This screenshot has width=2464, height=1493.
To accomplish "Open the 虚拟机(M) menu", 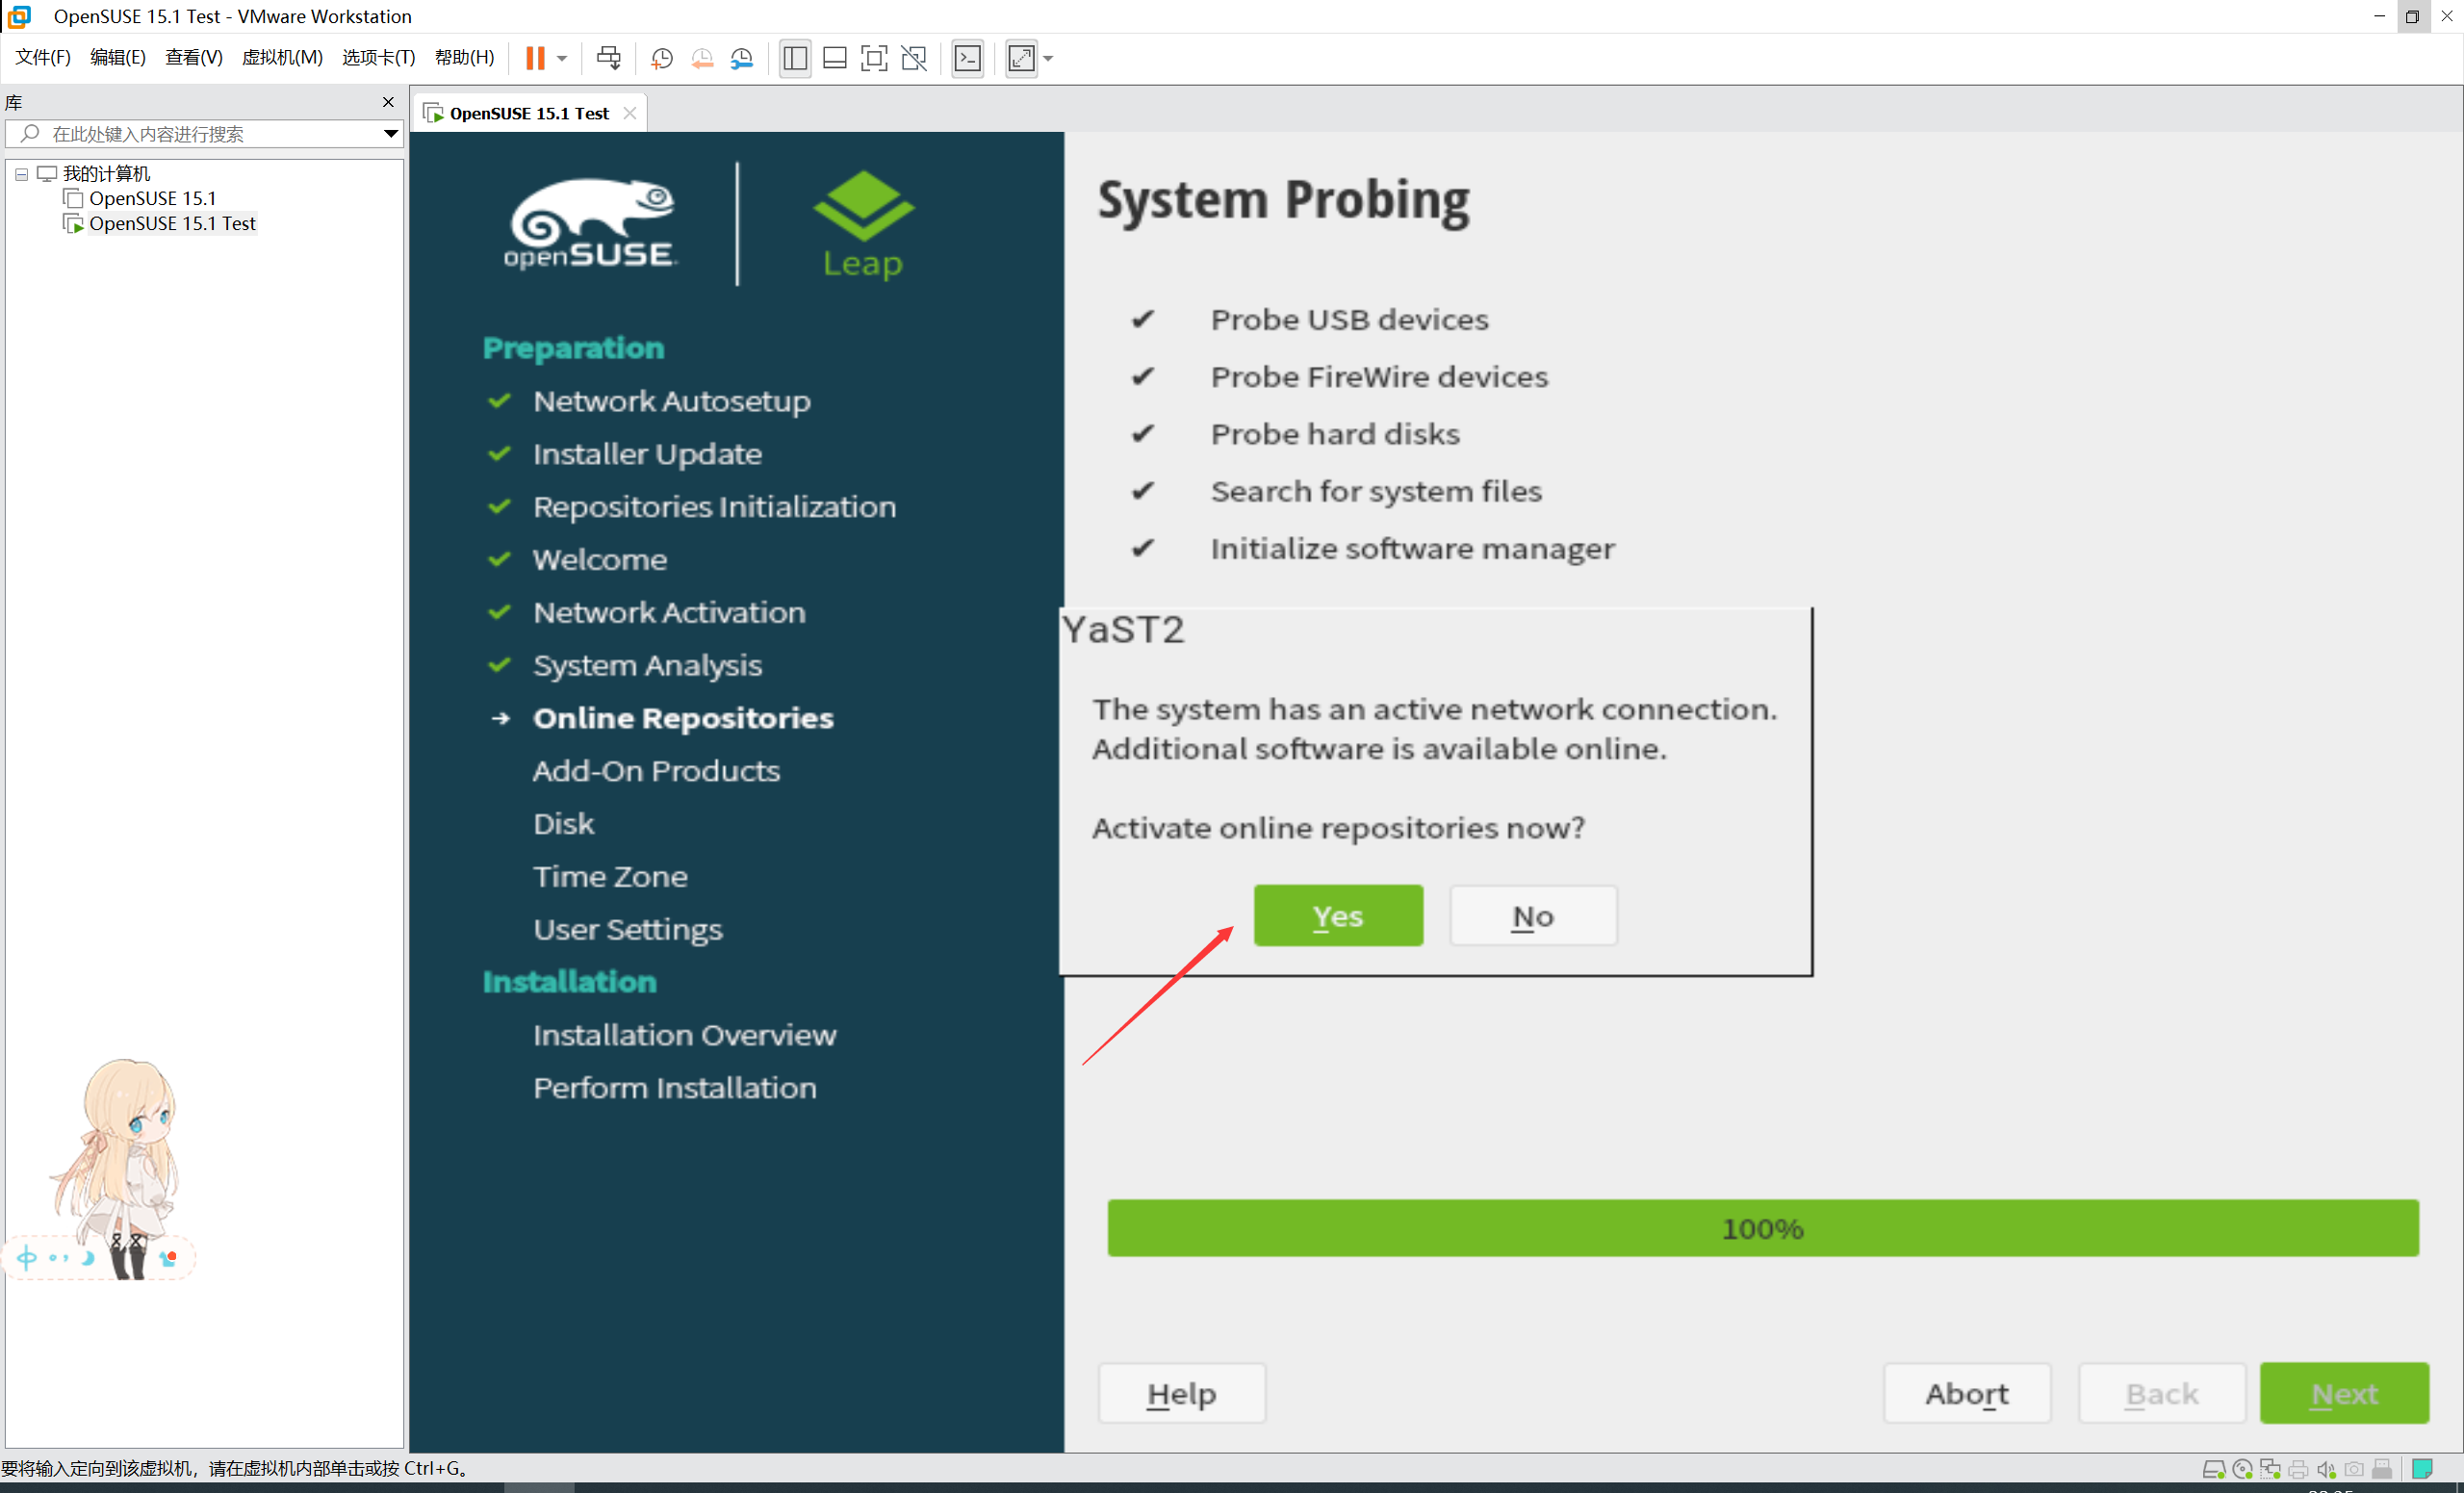I will 282,57.
